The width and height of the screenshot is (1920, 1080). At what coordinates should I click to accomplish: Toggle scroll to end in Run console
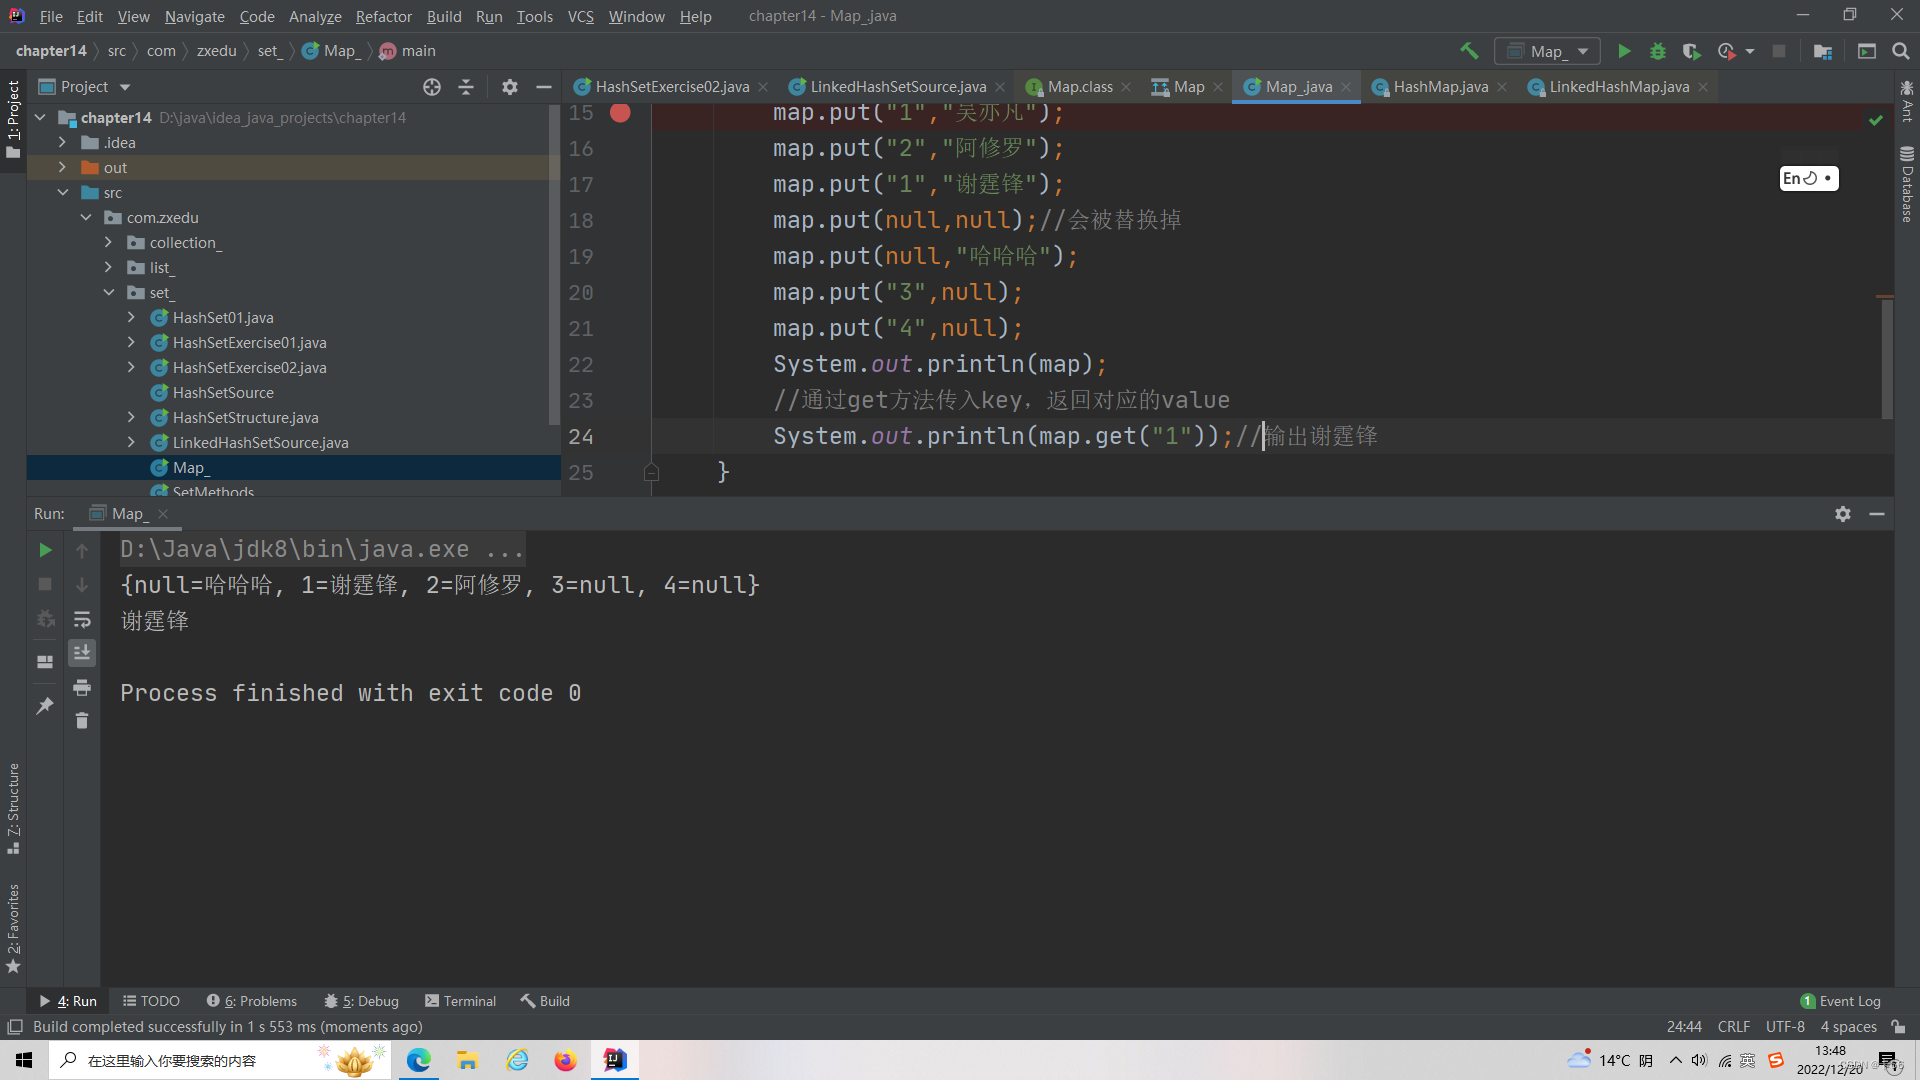tap(82, 653)
